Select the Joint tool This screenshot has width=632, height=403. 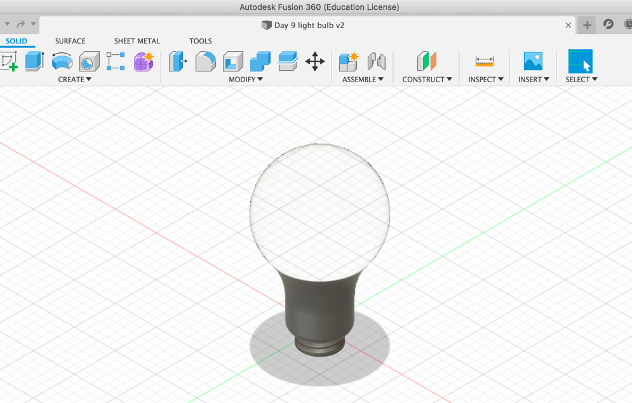(x=377, y=62)
